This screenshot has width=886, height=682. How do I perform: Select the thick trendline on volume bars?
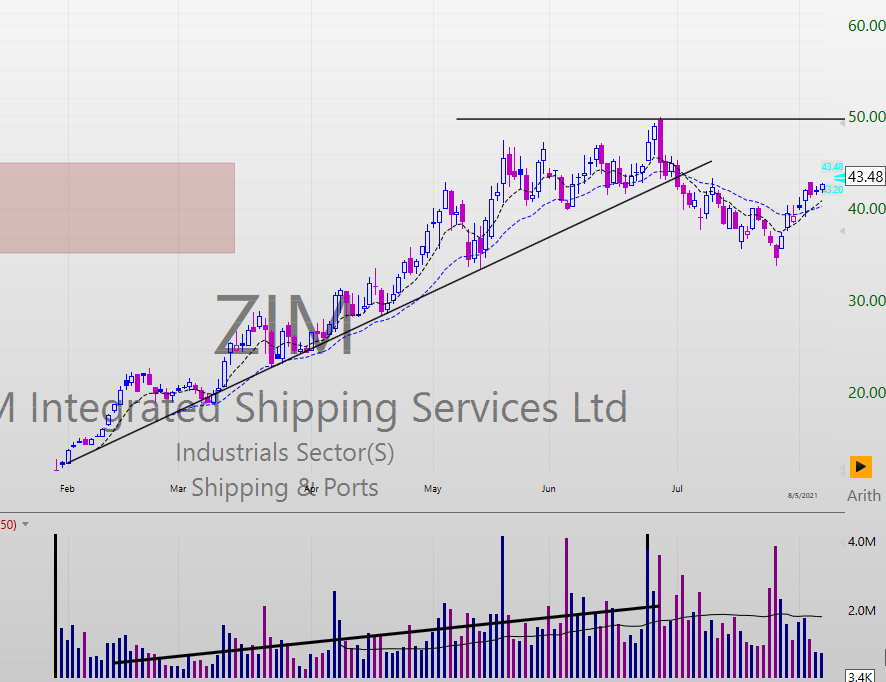pyautogui.click(x=386, y=635)
